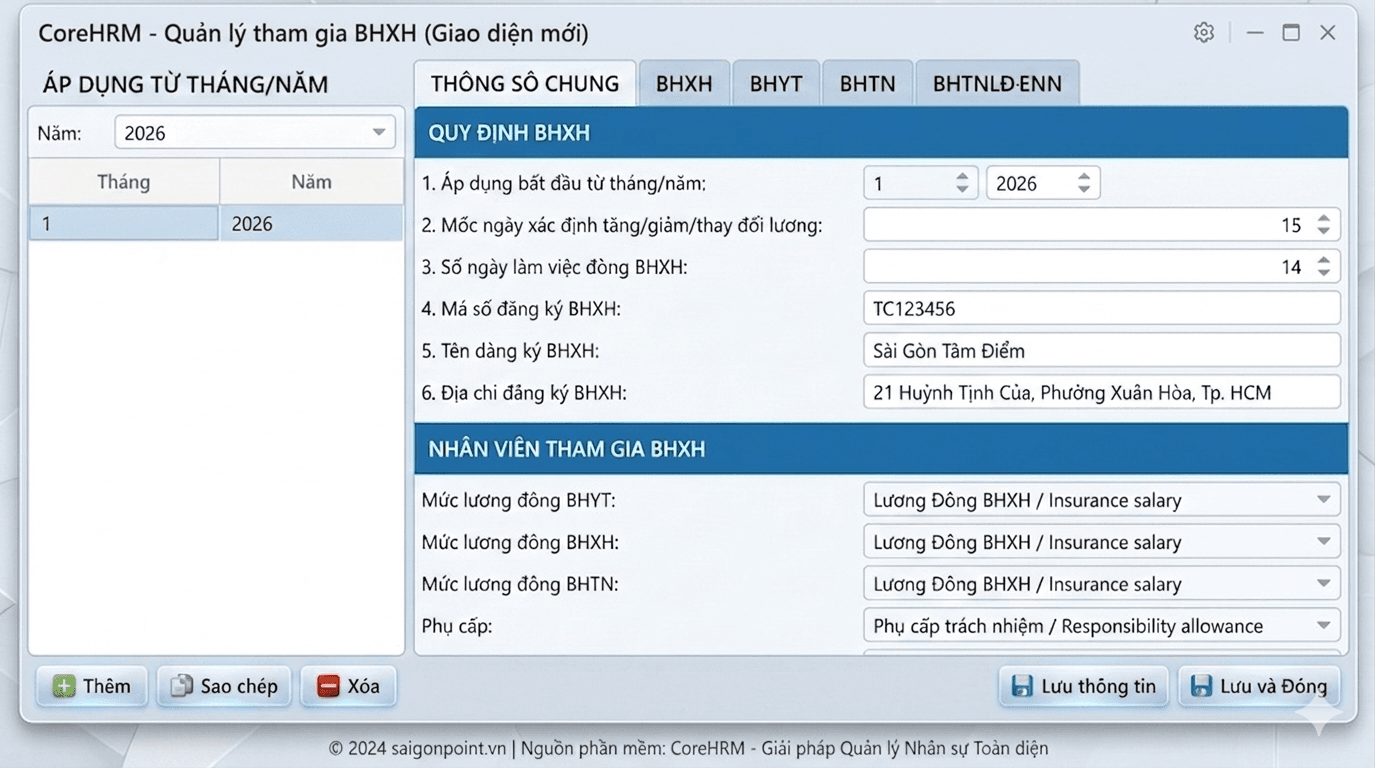Open settings via the gear icon
This screenshot has height=768, width=1375.
1203,32
